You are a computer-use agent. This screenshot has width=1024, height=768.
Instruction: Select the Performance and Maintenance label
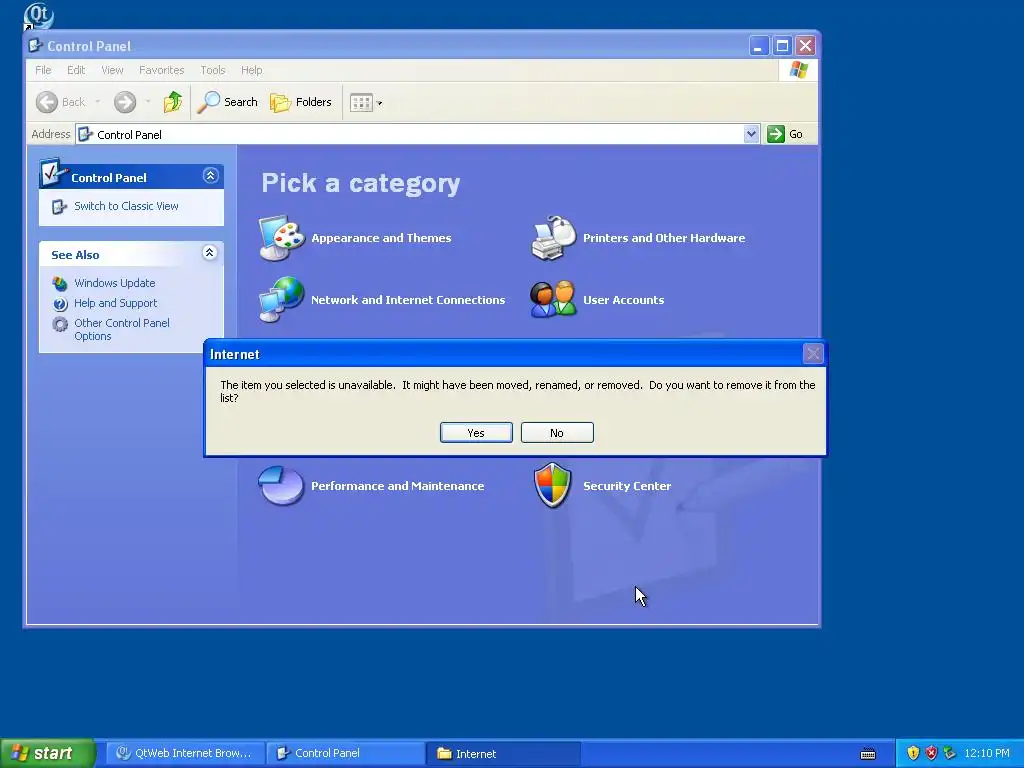398,486
